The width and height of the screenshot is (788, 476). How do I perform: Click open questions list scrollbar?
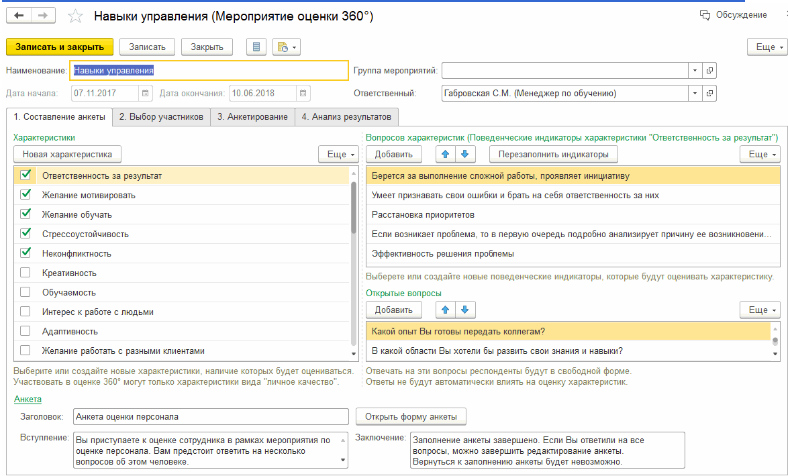click(x=775, y=341)
